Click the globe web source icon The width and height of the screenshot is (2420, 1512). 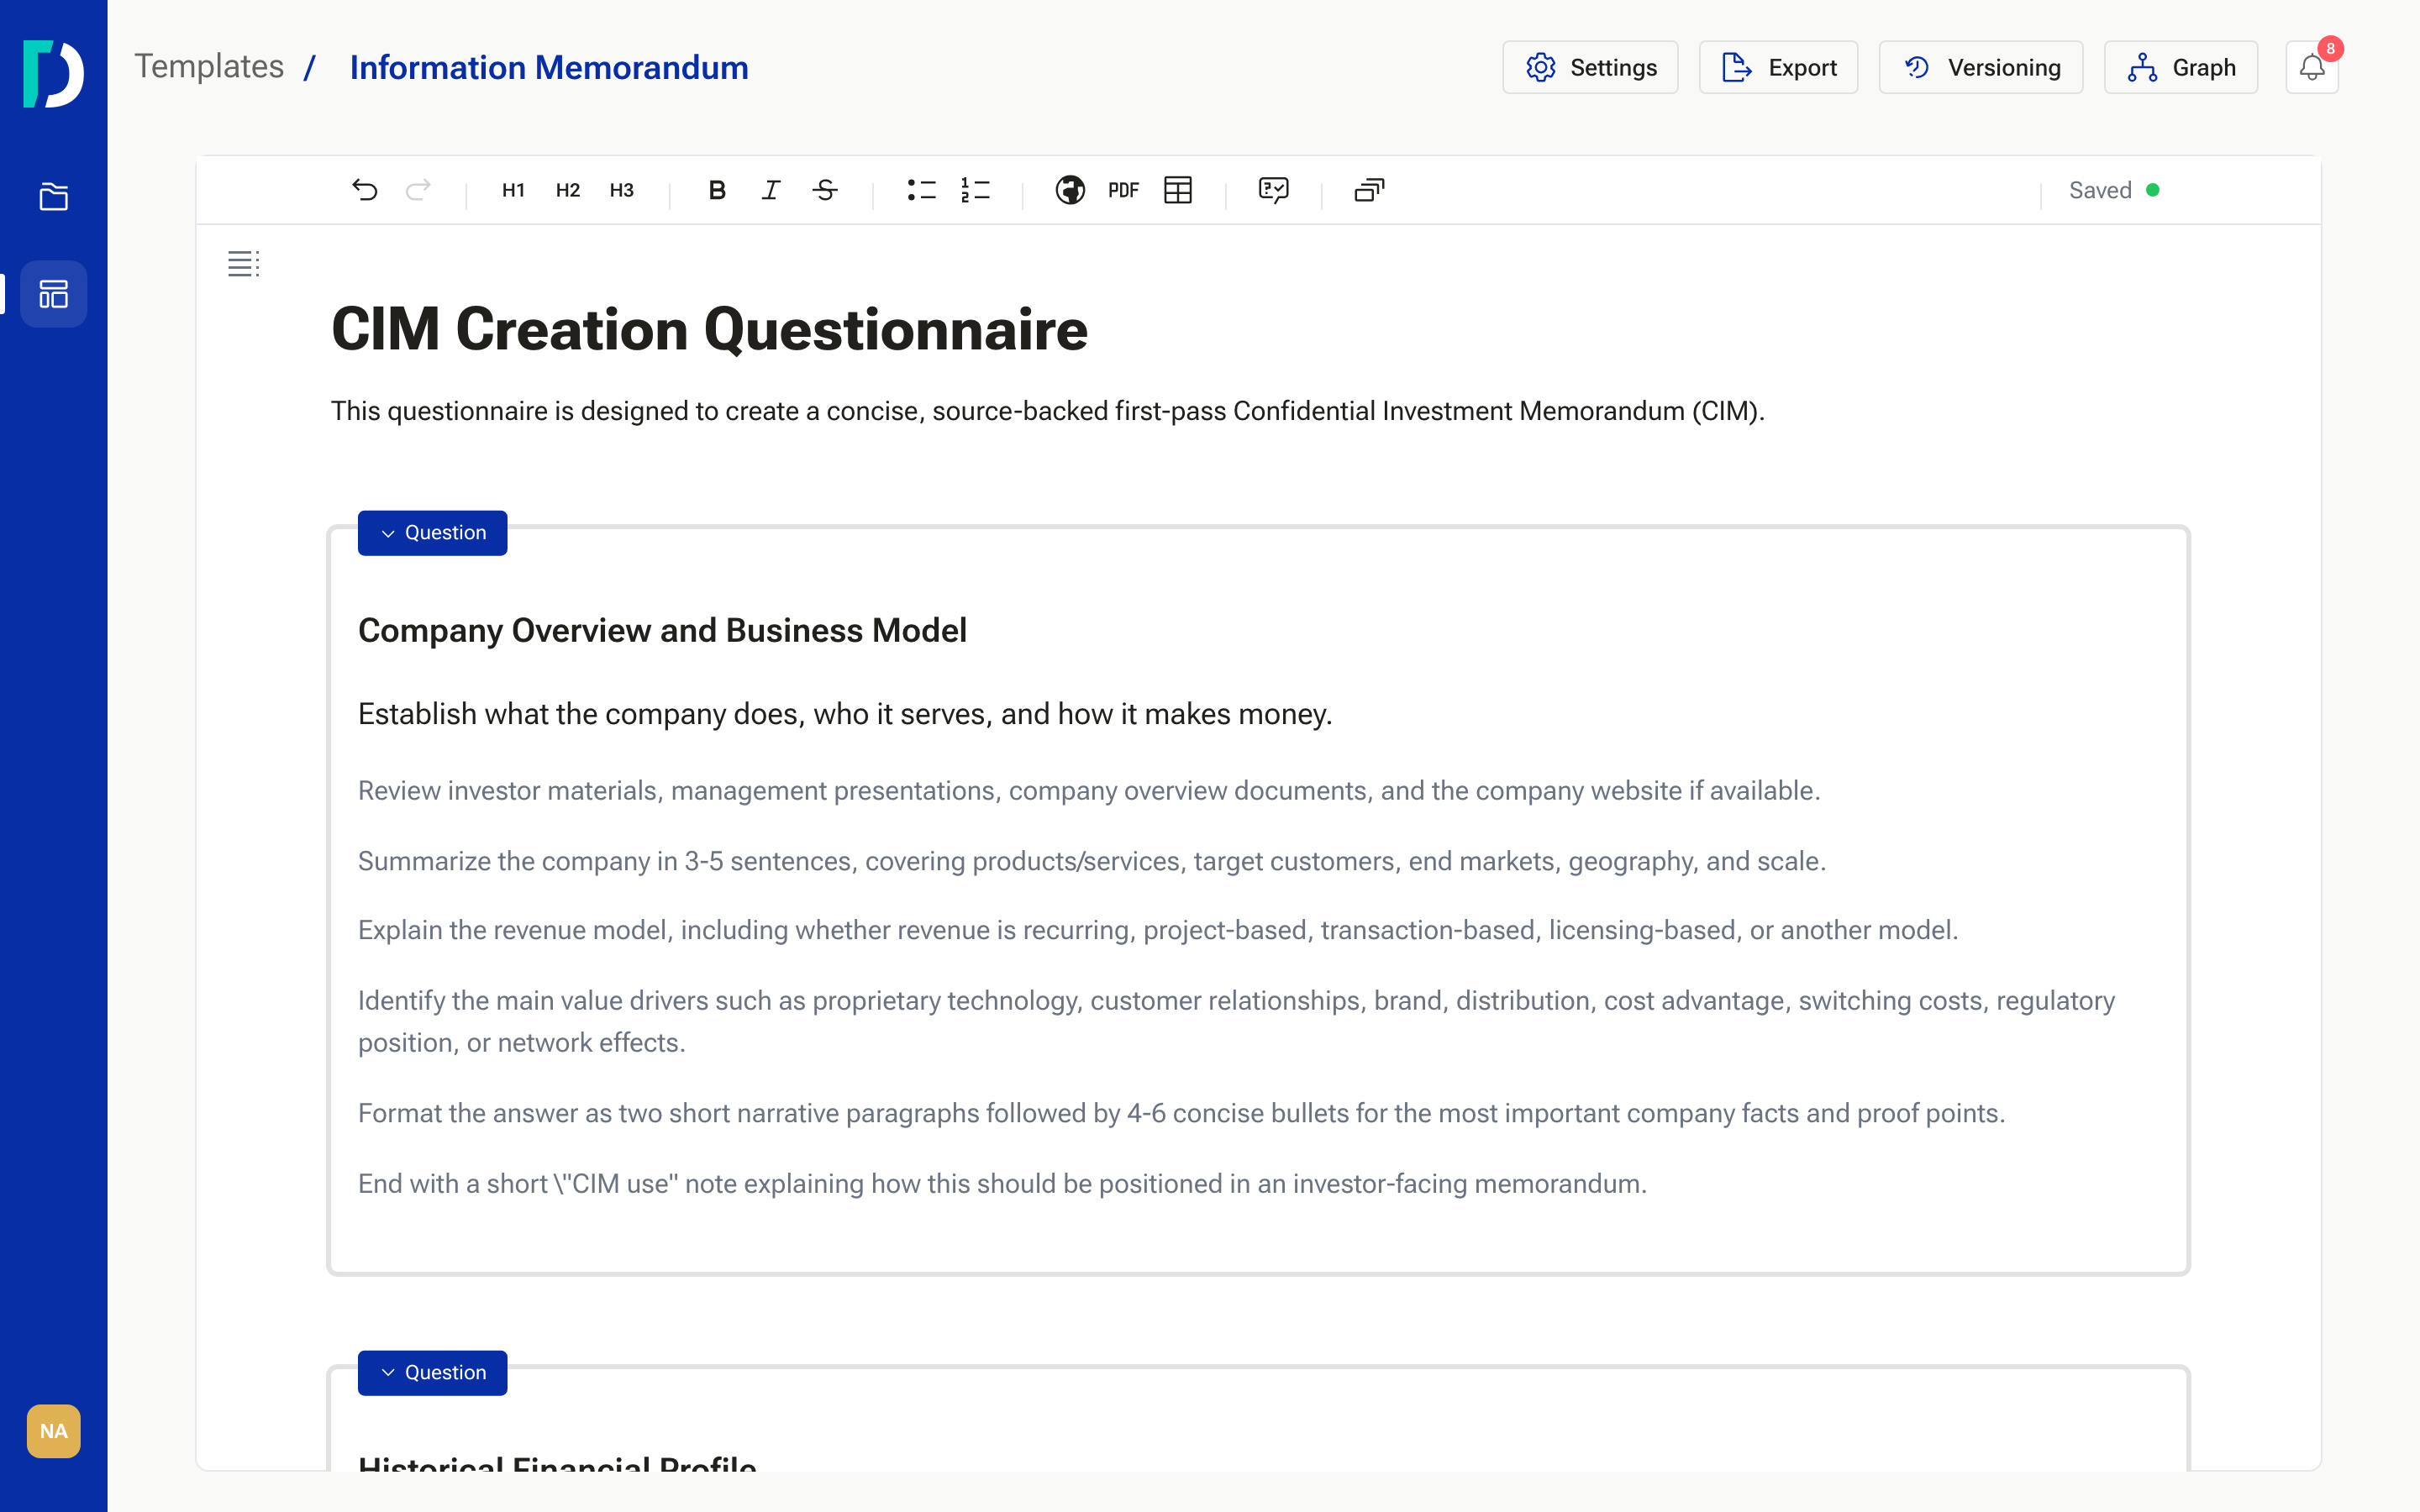[1070, 190]
